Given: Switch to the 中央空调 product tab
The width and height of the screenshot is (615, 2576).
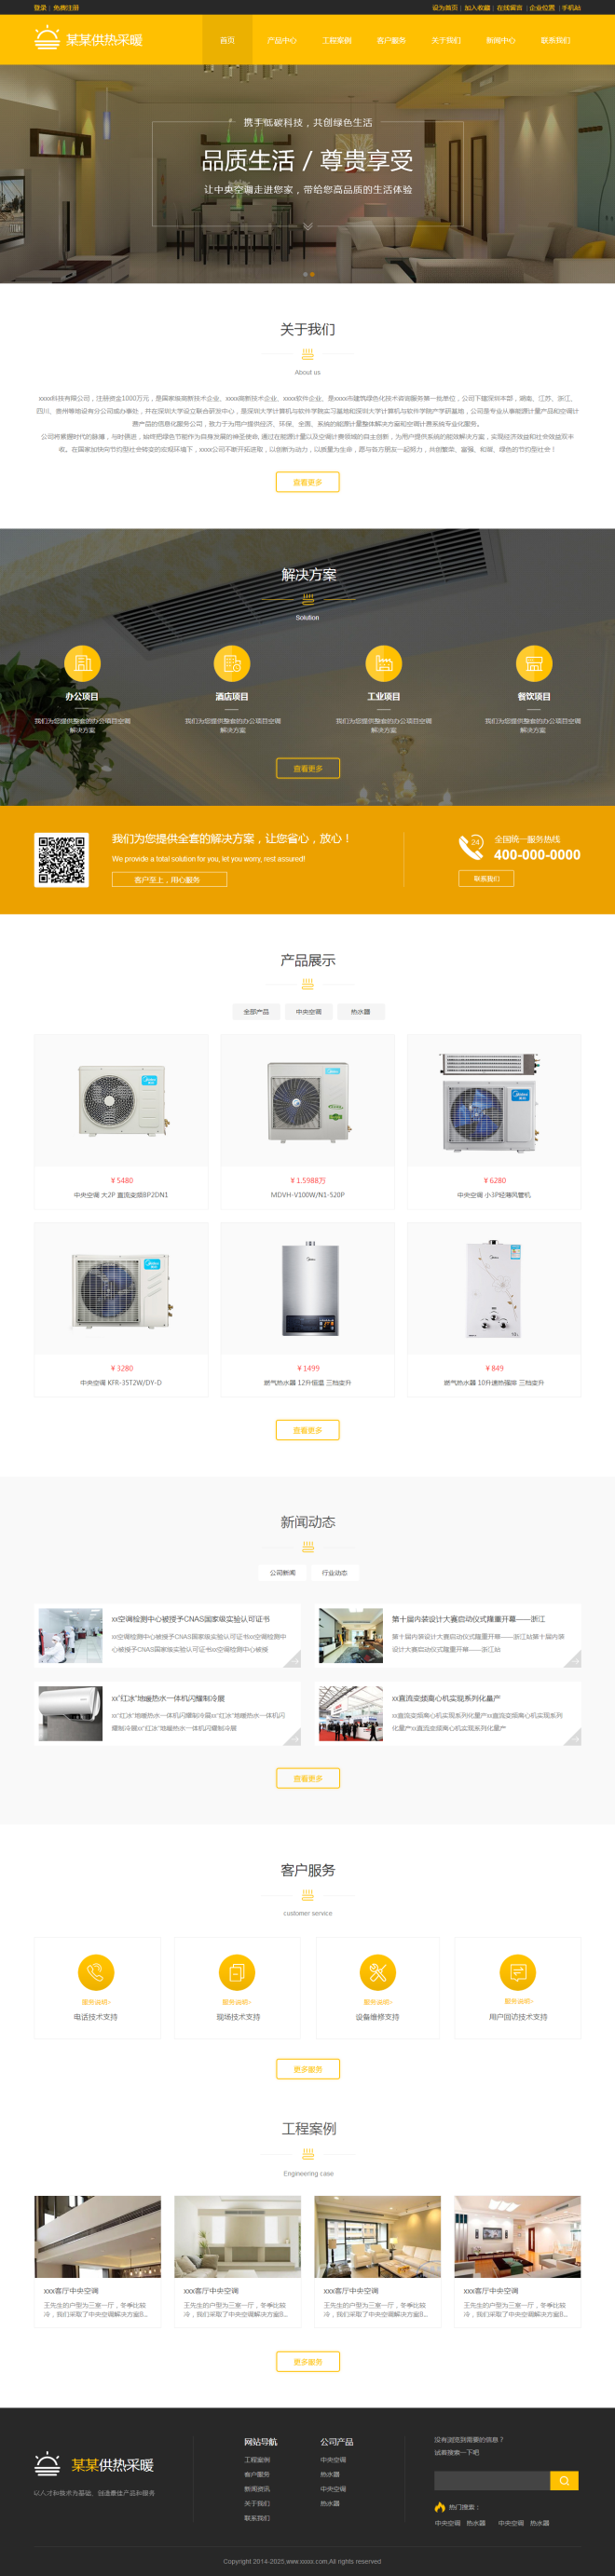Looking at the screenshot, I should 309,1012.
